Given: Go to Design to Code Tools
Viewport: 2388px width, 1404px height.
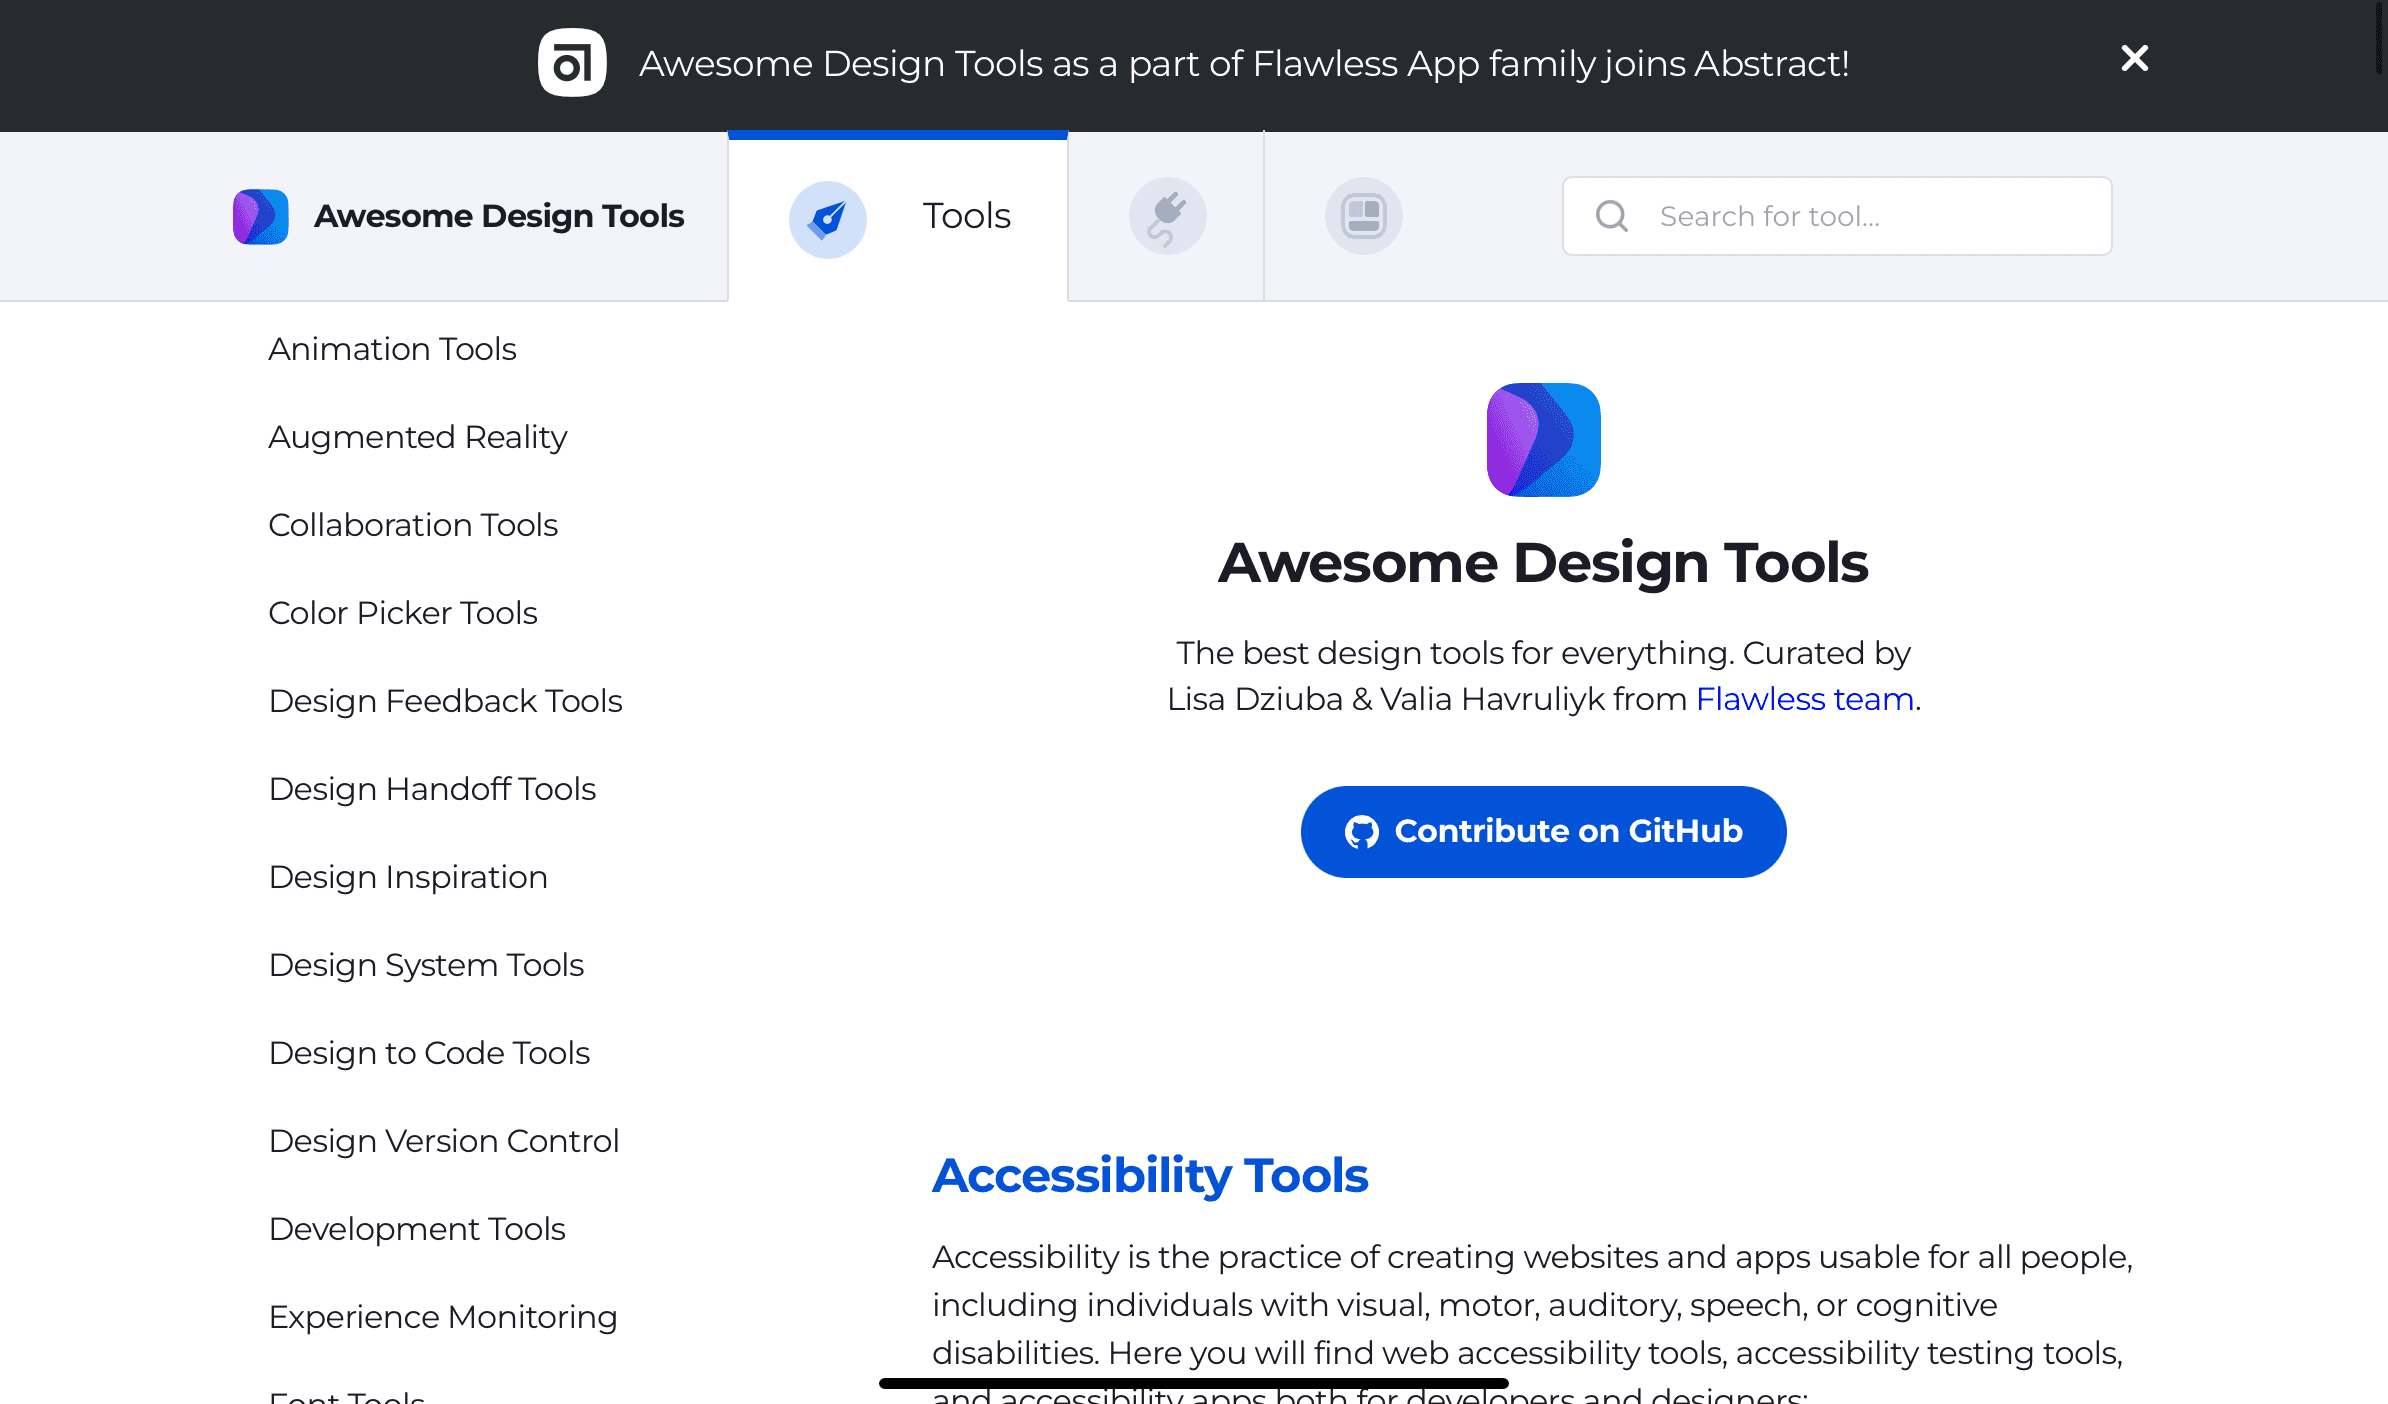Looking at the screenshot, I should (429, 1053).
